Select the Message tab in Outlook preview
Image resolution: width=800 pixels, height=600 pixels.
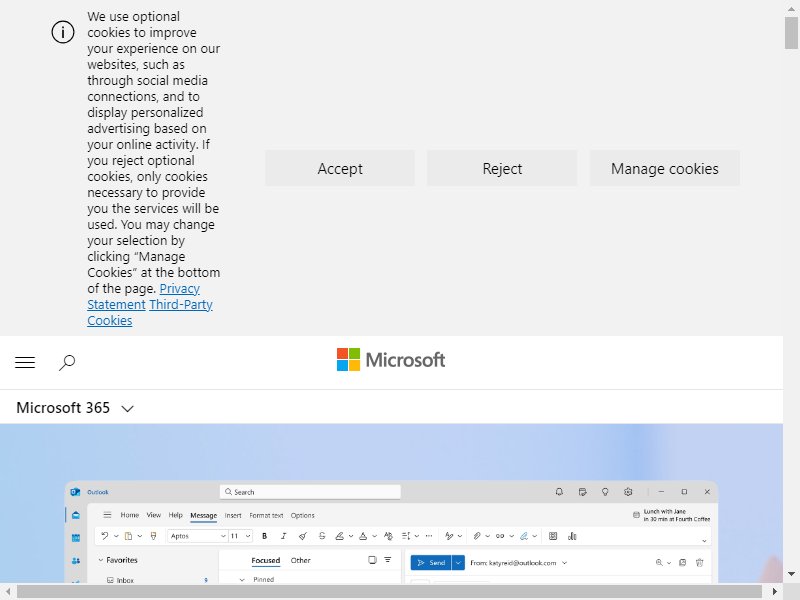[x=204, y=515]
